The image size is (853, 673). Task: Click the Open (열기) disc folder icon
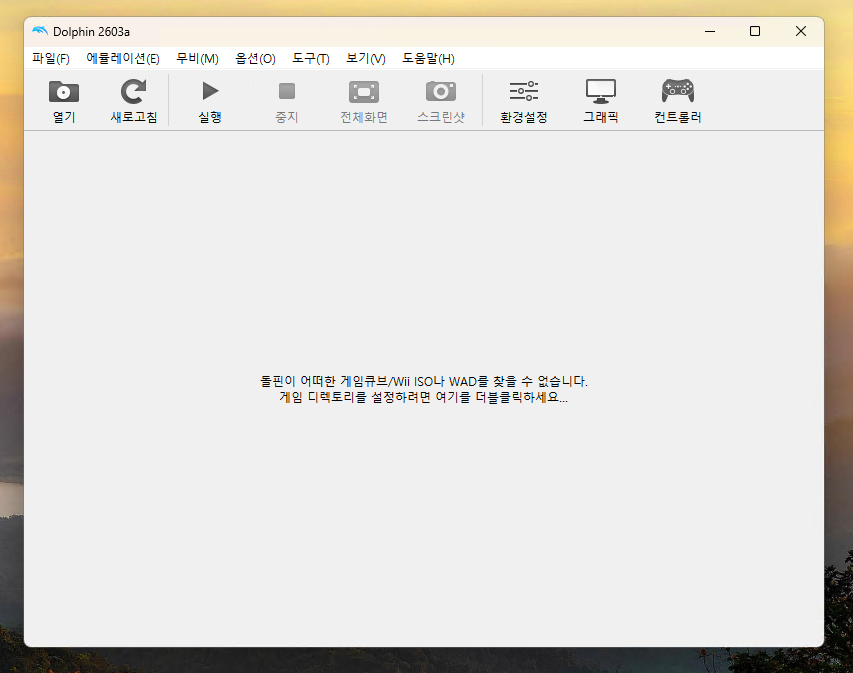(x=64, y=93)
